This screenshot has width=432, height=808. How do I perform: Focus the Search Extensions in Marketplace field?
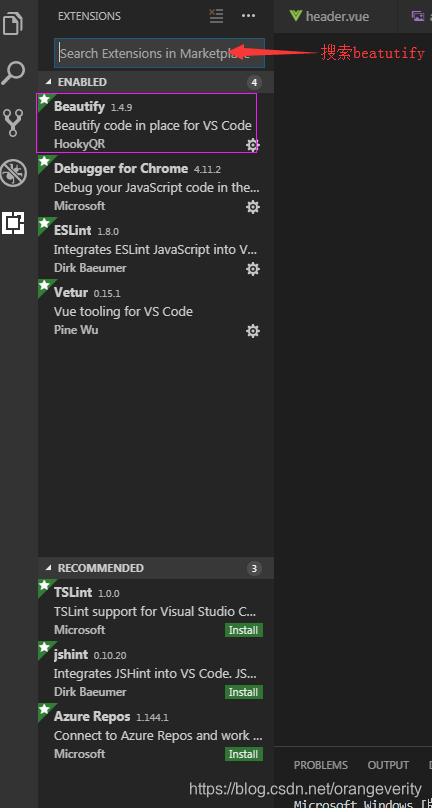tap(159, 53)
